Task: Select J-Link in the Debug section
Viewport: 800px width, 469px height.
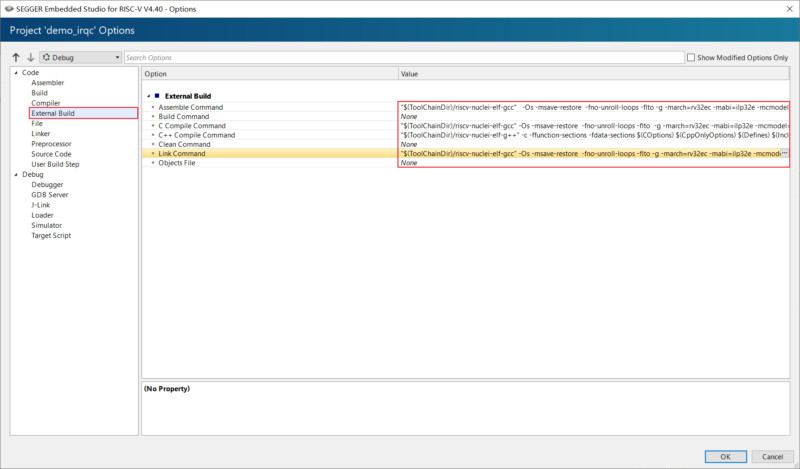Action: point(43,205)
